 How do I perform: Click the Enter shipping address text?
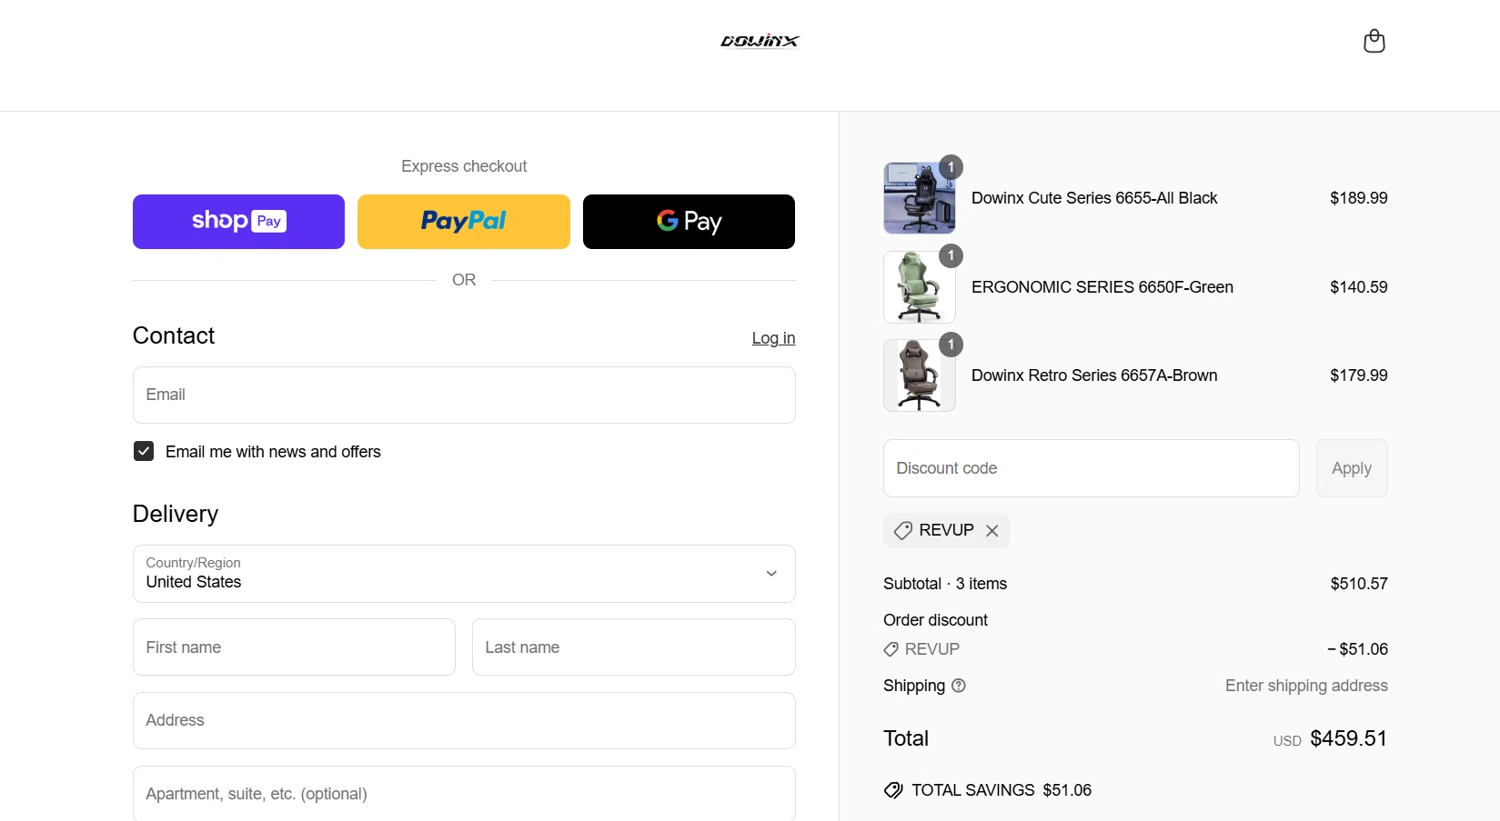point(1306,686)
